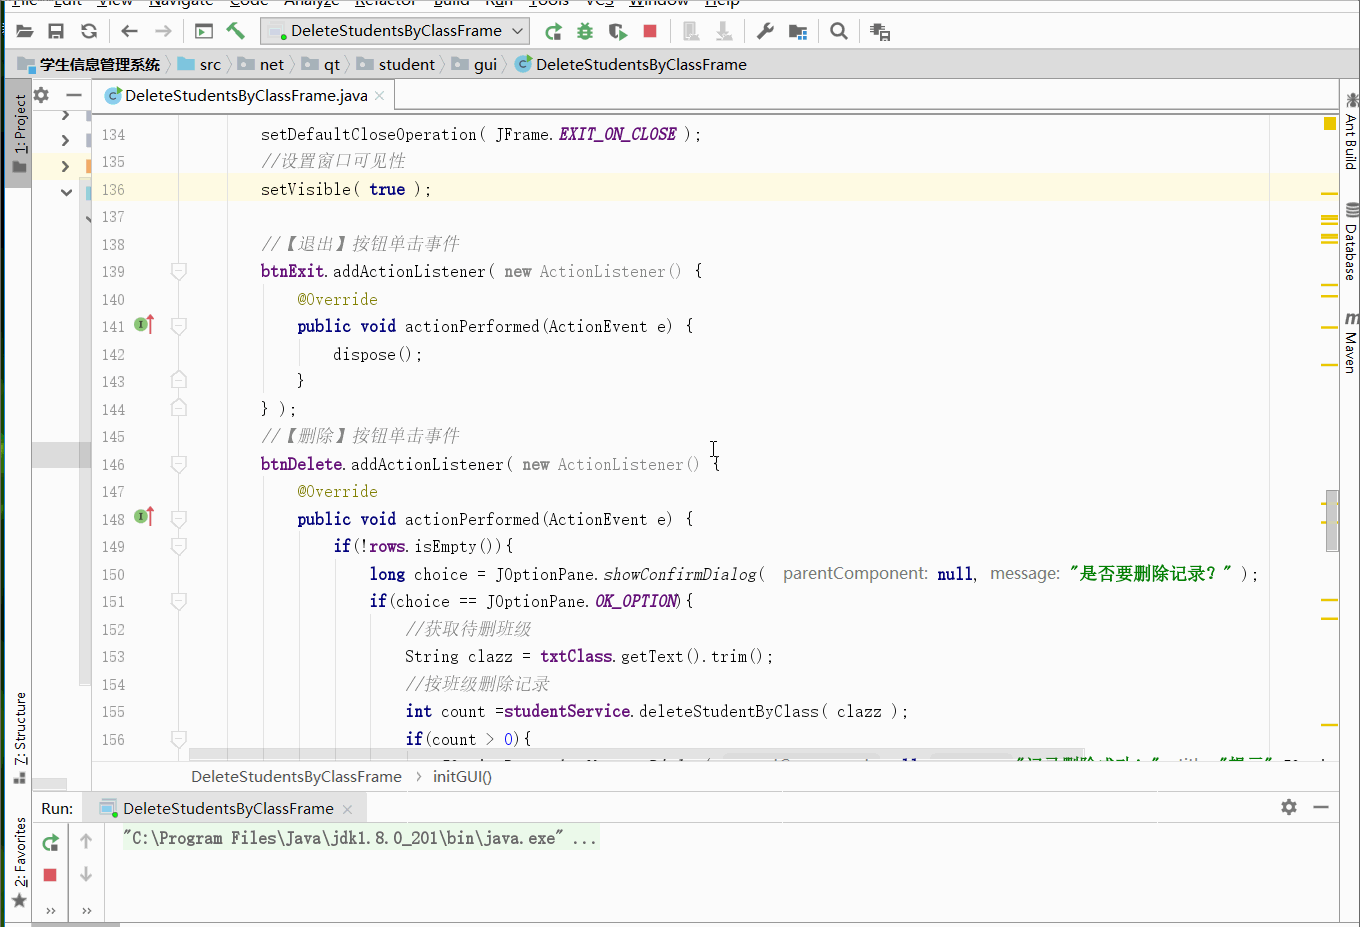This screenshot has height=927, width=1360.
Task: Click the yellow warning indicator above editor scrollbar
Action: pyautogui.click(x=1330, y=124)
